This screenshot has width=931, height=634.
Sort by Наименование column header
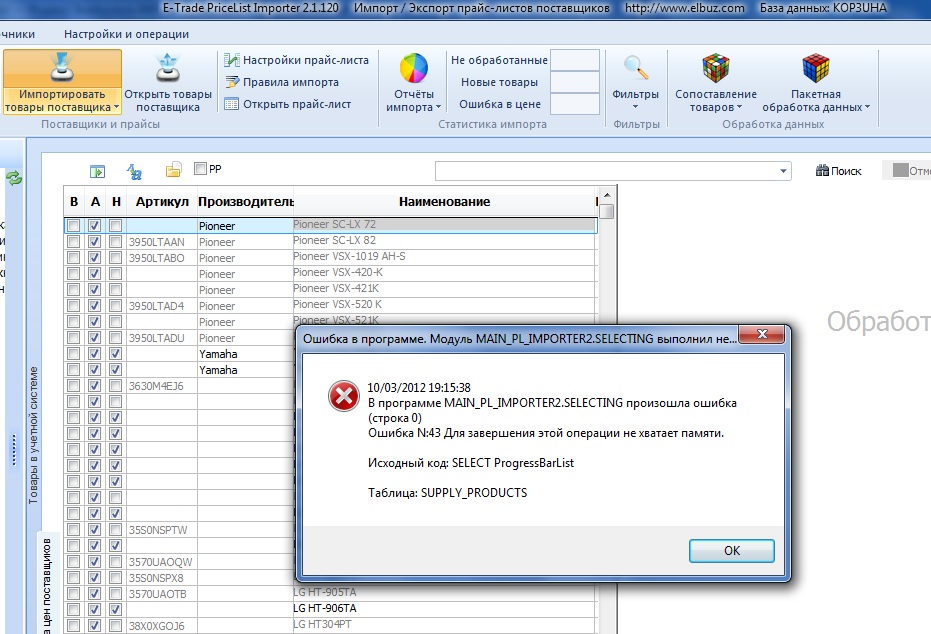(x=444, y=202)
